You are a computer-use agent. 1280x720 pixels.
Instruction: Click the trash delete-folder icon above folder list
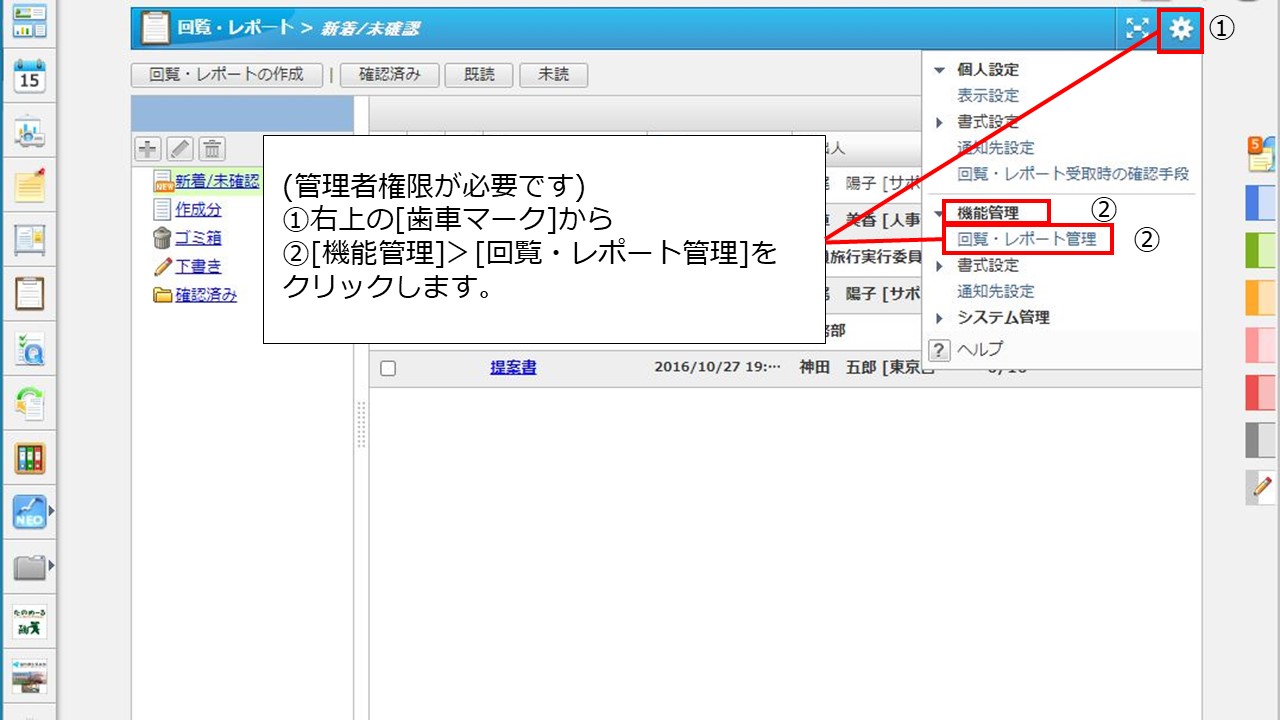pos(211,149)
